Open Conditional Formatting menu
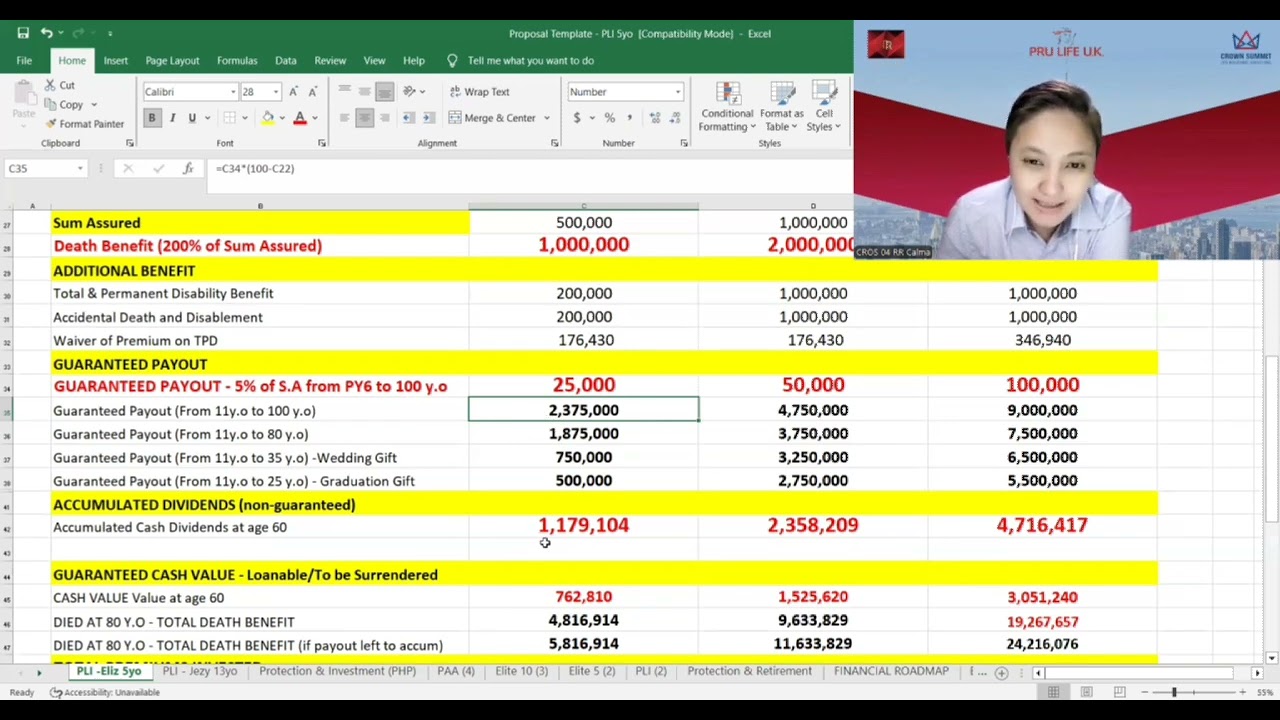 point(728,107)
